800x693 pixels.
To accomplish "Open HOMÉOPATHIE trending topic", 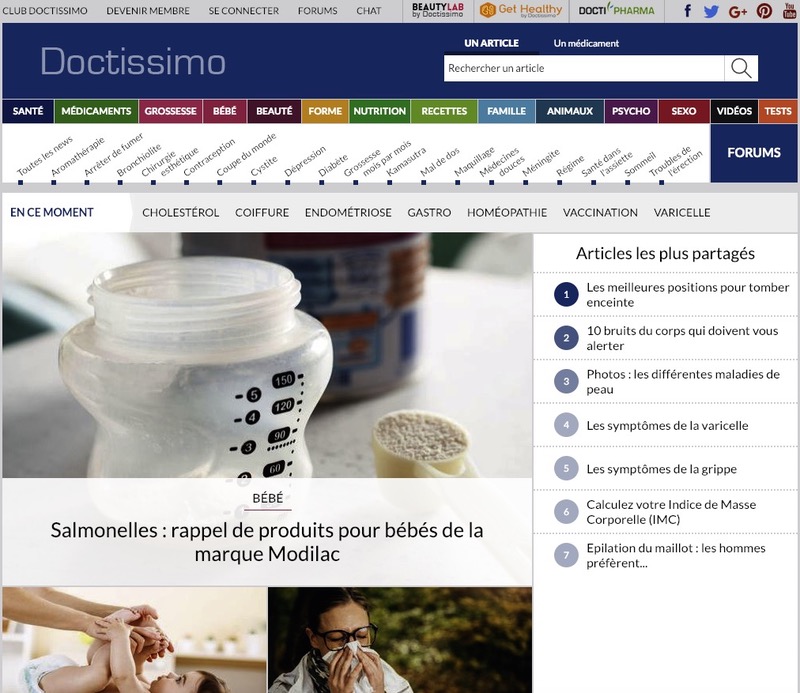I will 507,212.
